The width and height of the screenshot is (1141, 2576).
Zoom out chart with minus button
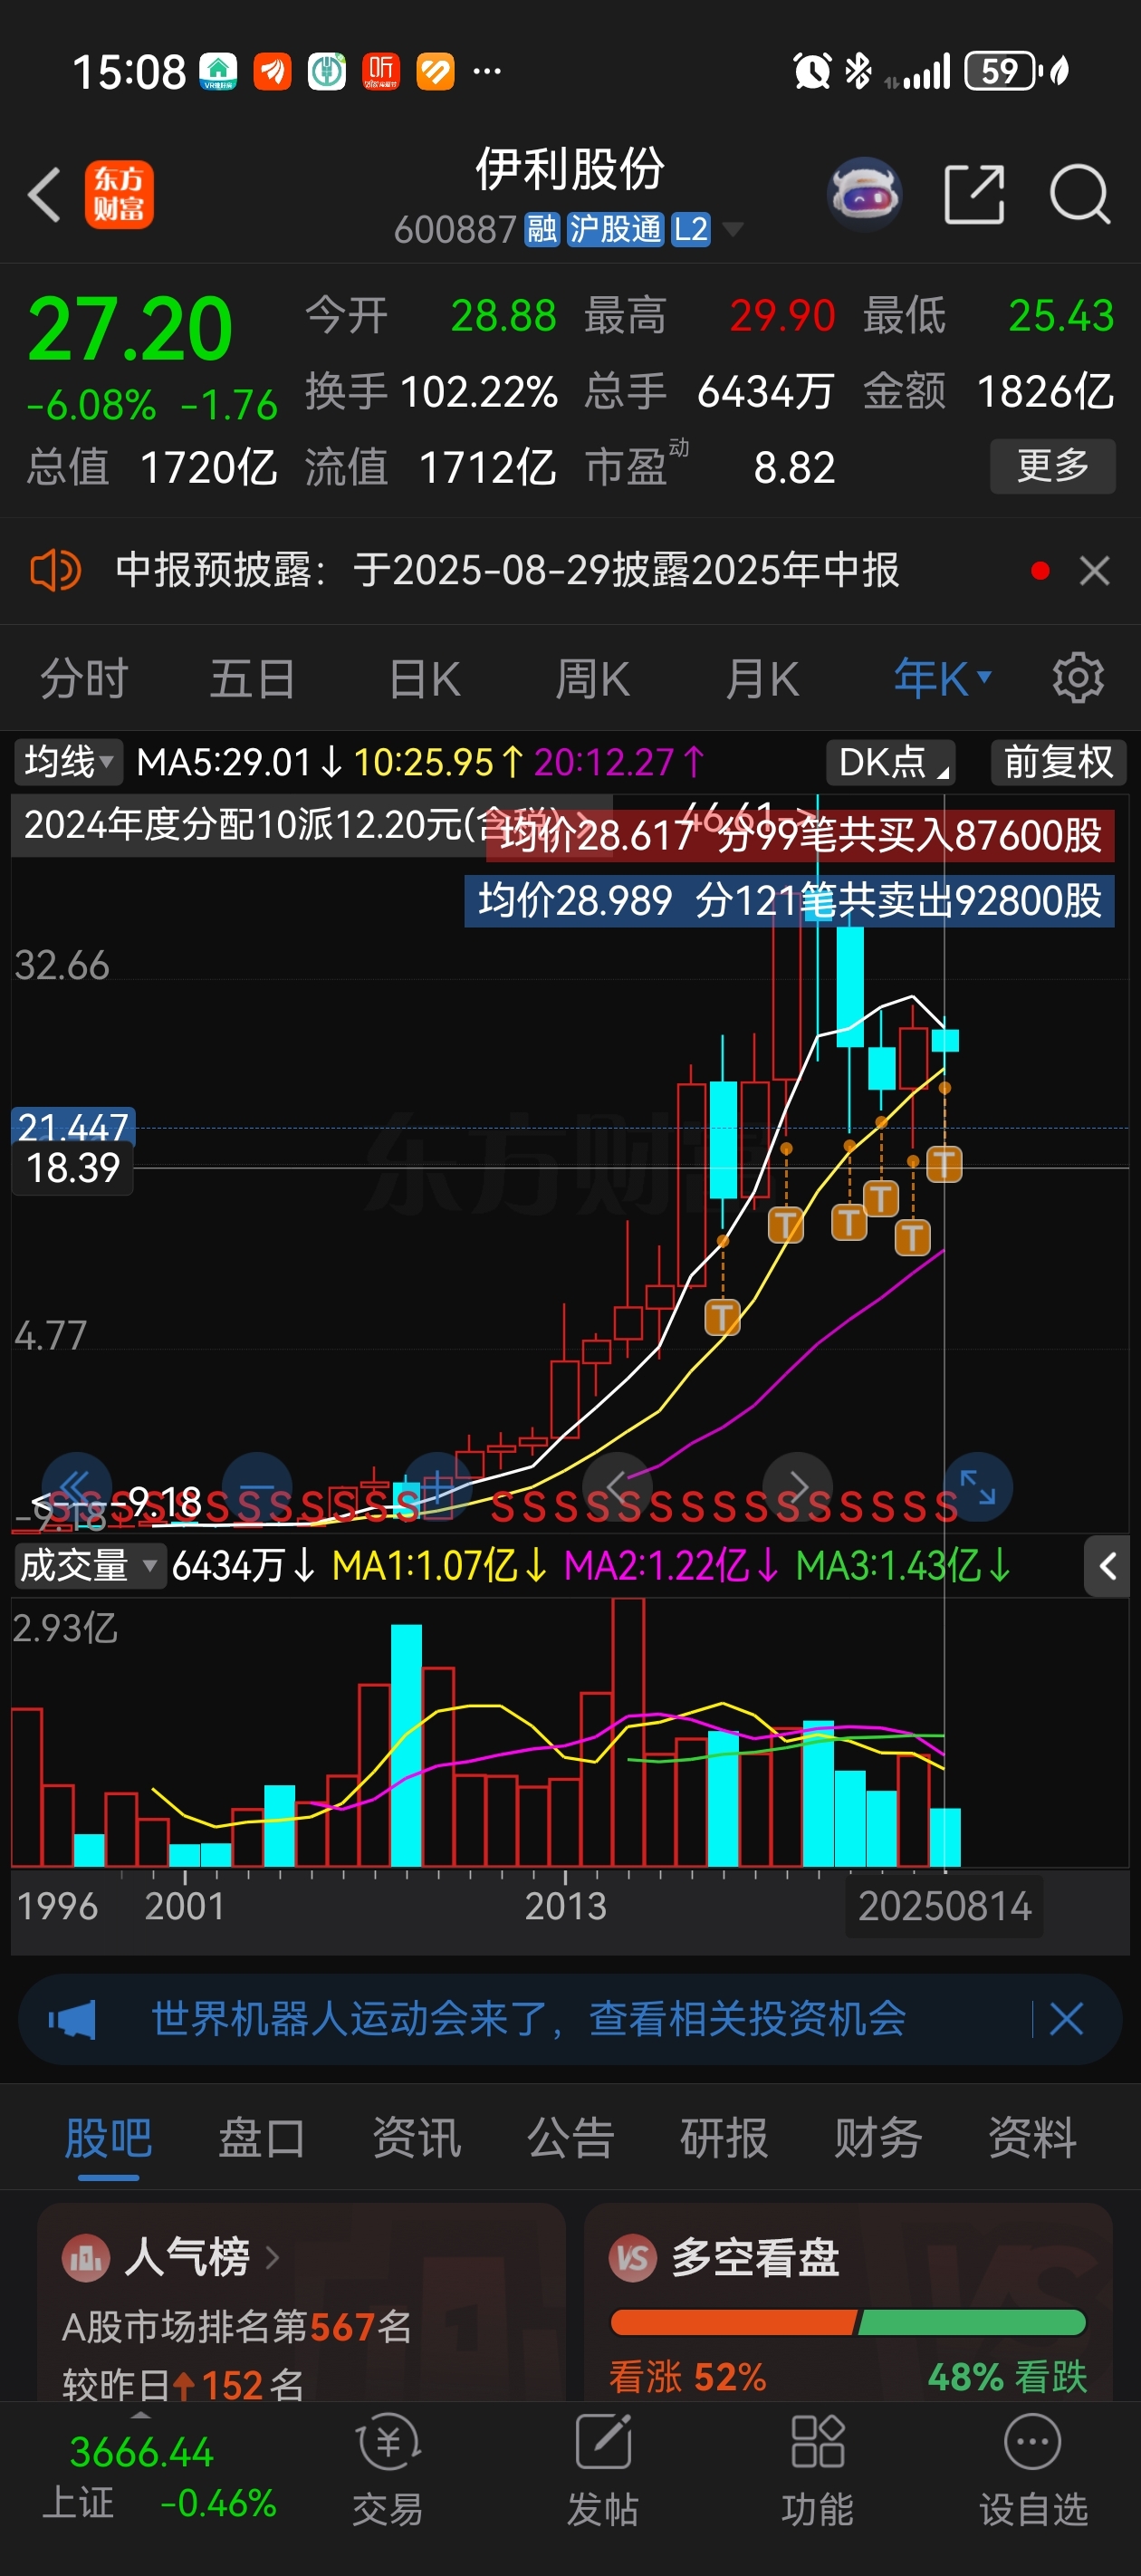click(x=257, y=1487)
